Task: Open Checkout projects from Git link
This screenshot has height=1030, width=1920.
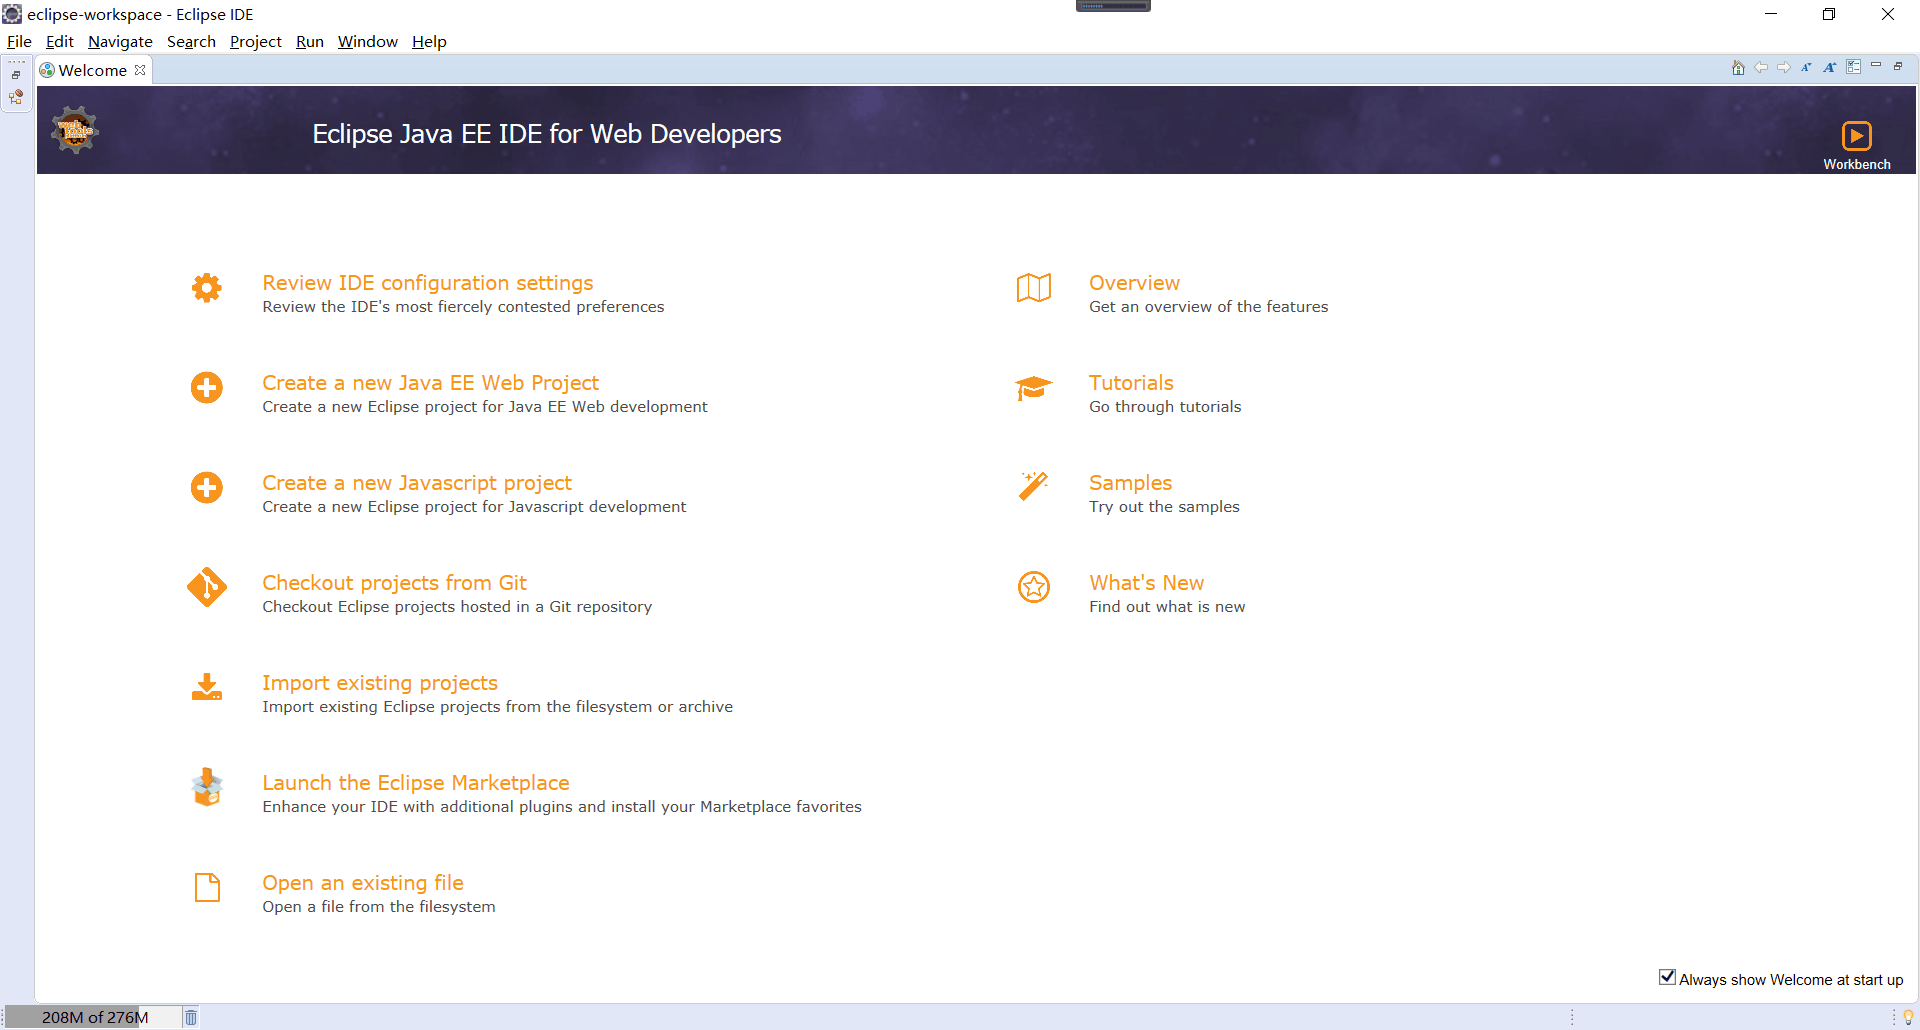Action: pos(394,583)
